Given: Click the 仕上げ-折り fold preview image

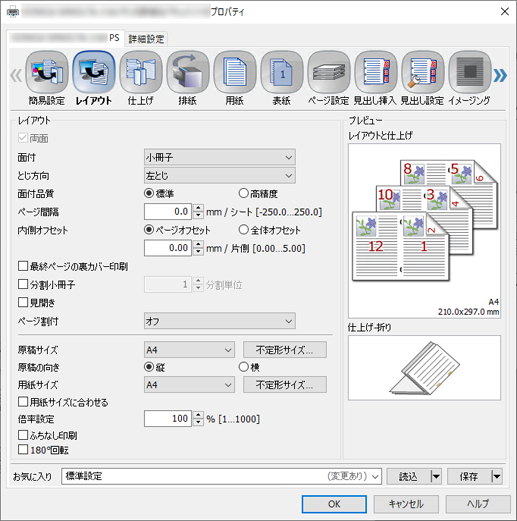Looking at the screenshot, I should point(424,368).
